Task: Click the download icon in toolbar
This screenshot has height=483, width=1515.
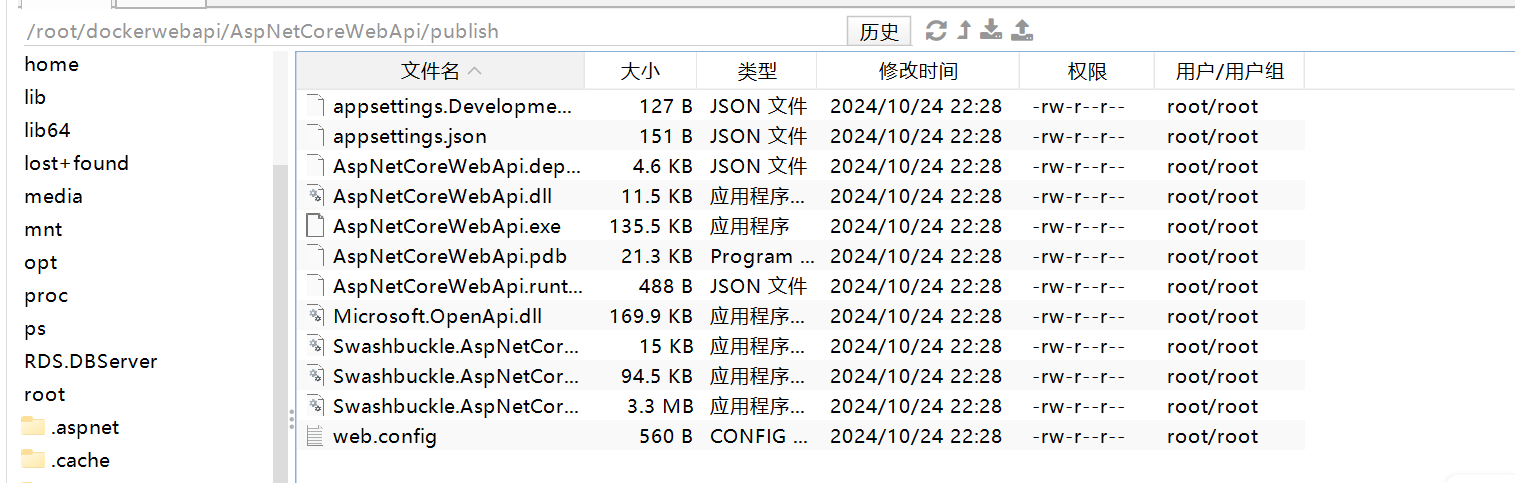Action: tap(991, 30)
